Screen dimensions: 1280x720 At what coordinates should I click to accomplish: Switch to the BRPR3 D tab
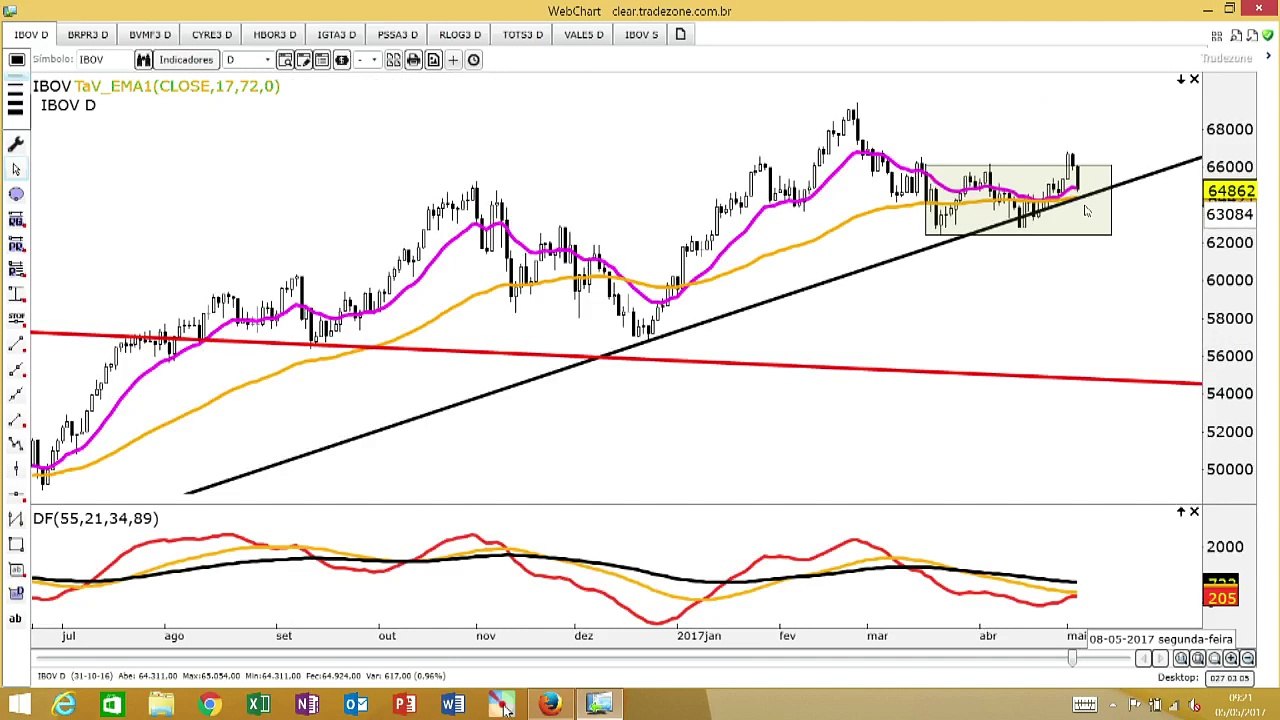click(88, 35)
